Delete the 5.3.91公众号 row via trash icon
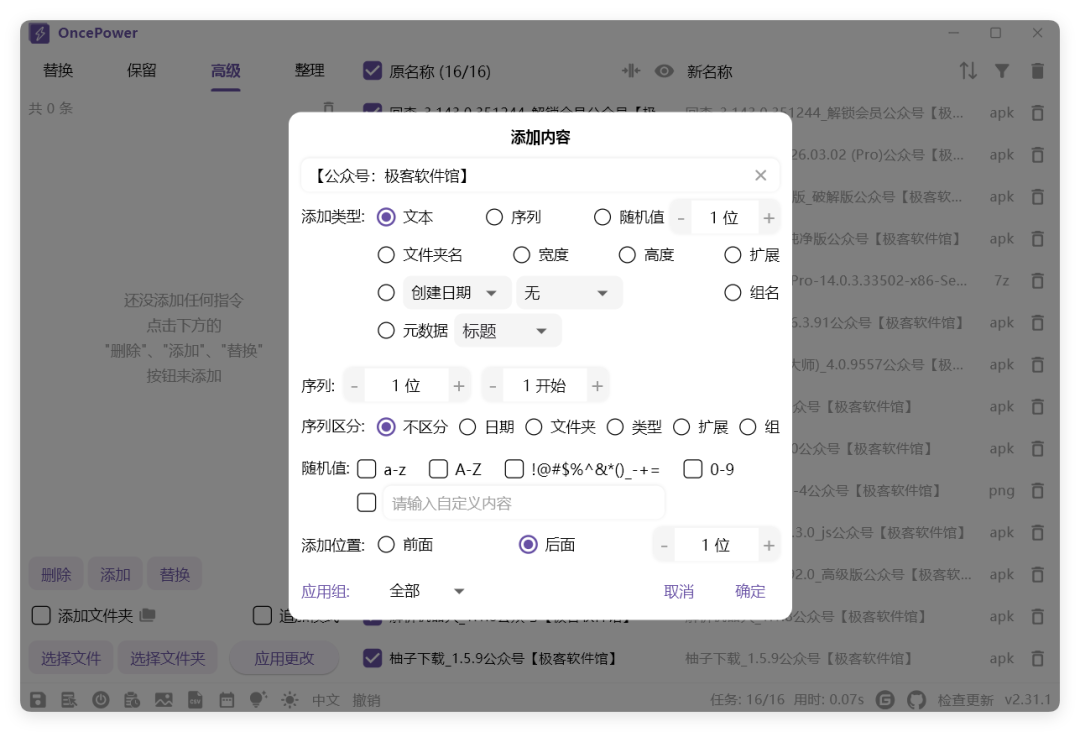The width and height of the screenshot is (1080, 732). click(1037, 323)
